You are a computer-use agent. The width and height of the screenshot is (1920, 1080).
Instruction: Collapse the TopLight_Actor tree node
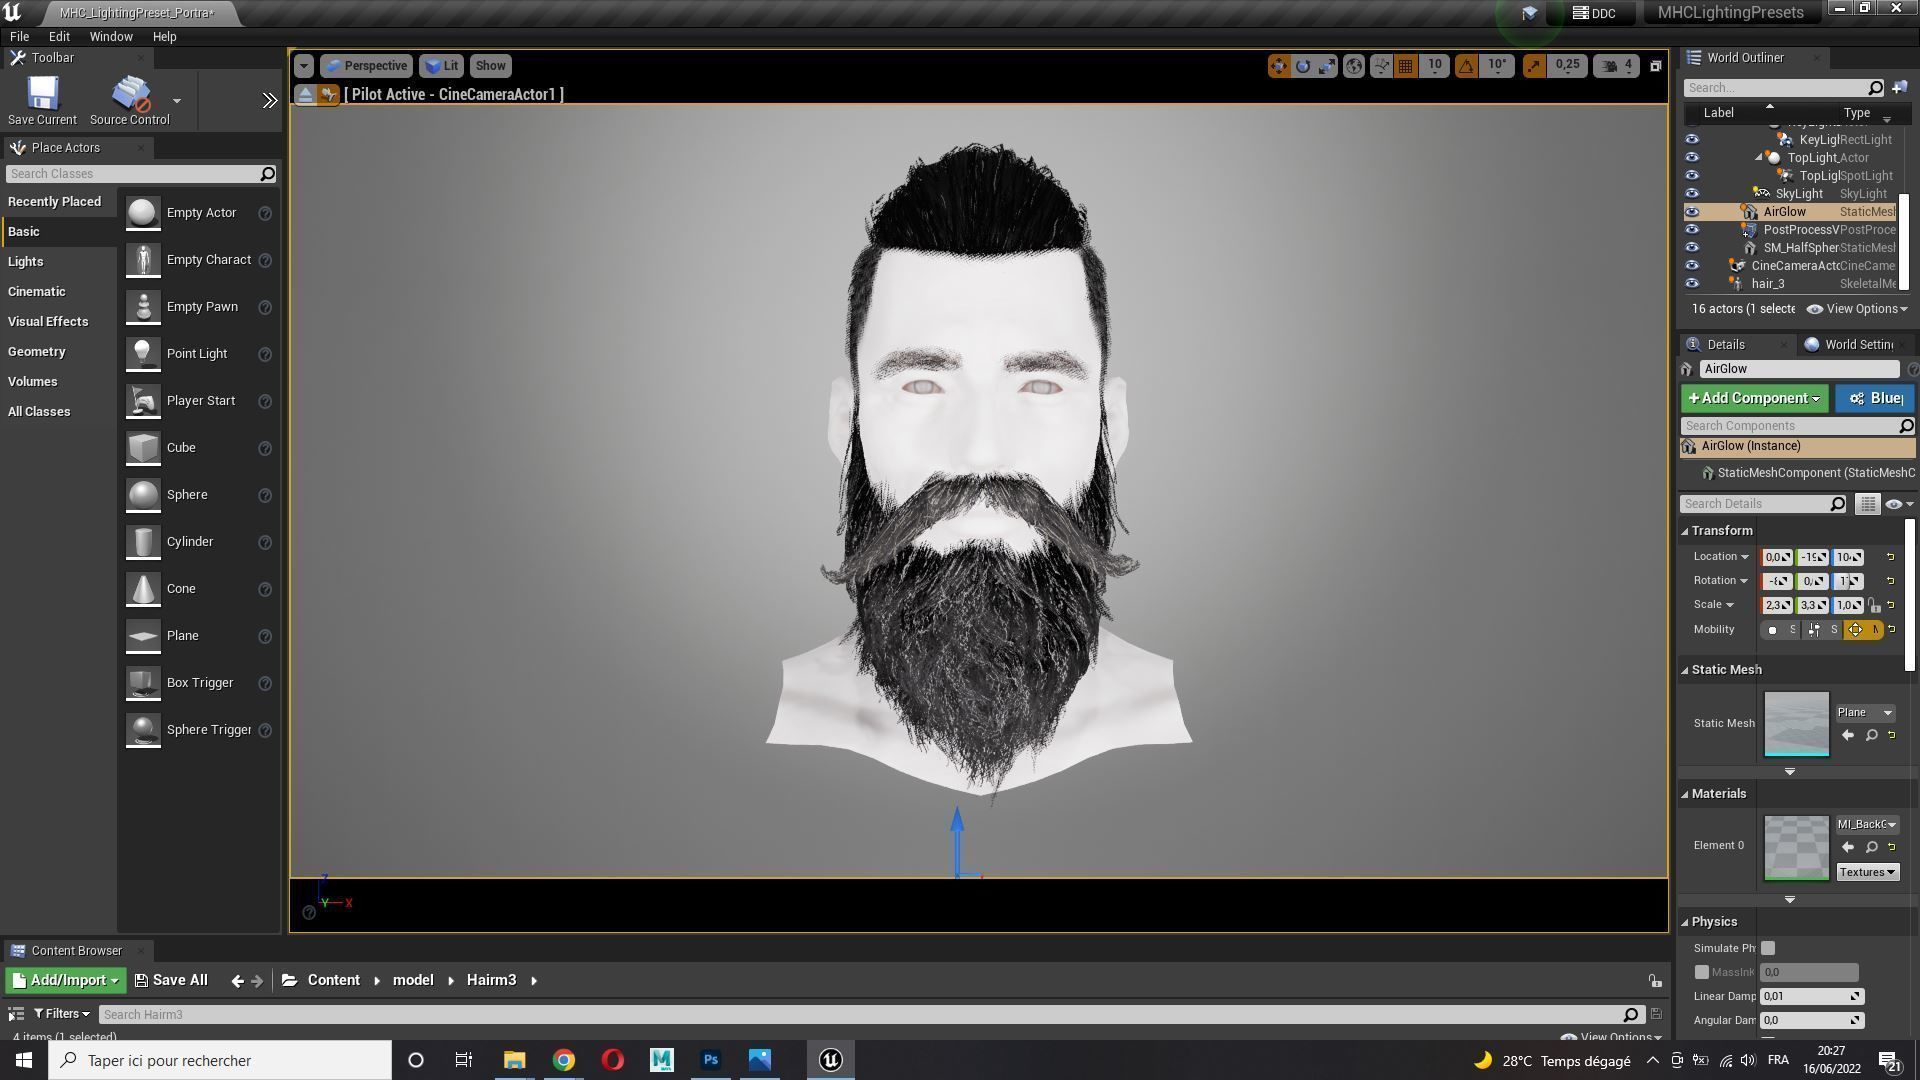pos(1759,158)
